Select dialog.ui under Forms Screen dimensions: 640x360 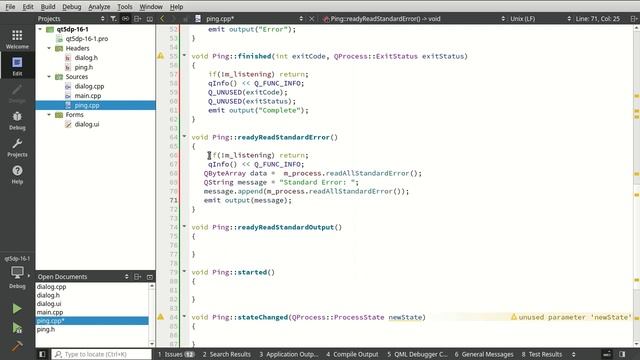pyautogui.click(x=87, y=124)
